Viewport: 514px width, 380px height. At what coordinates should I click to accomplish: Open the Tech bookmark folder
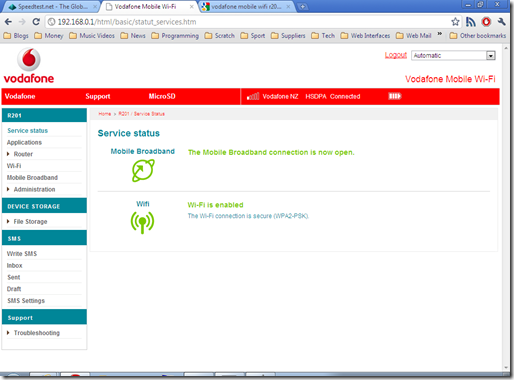[x=323, y=36]
